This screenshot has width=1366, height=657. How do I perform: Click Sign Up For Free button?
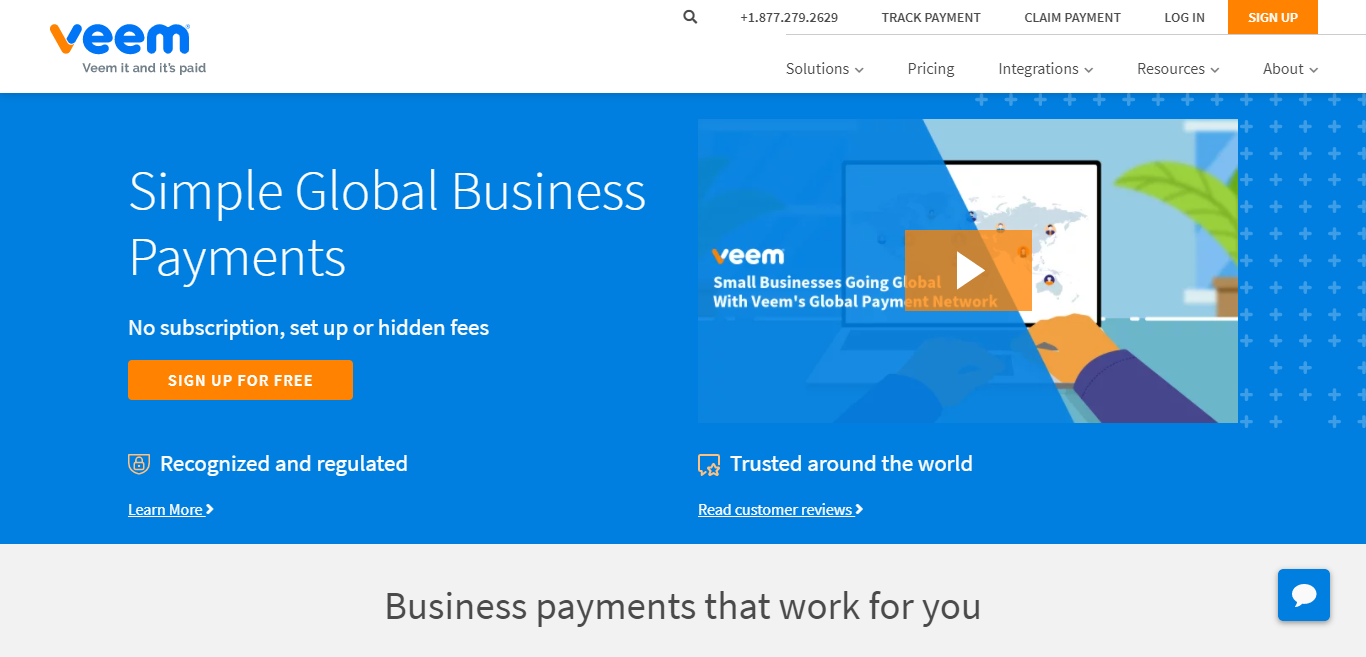[240, 380]
